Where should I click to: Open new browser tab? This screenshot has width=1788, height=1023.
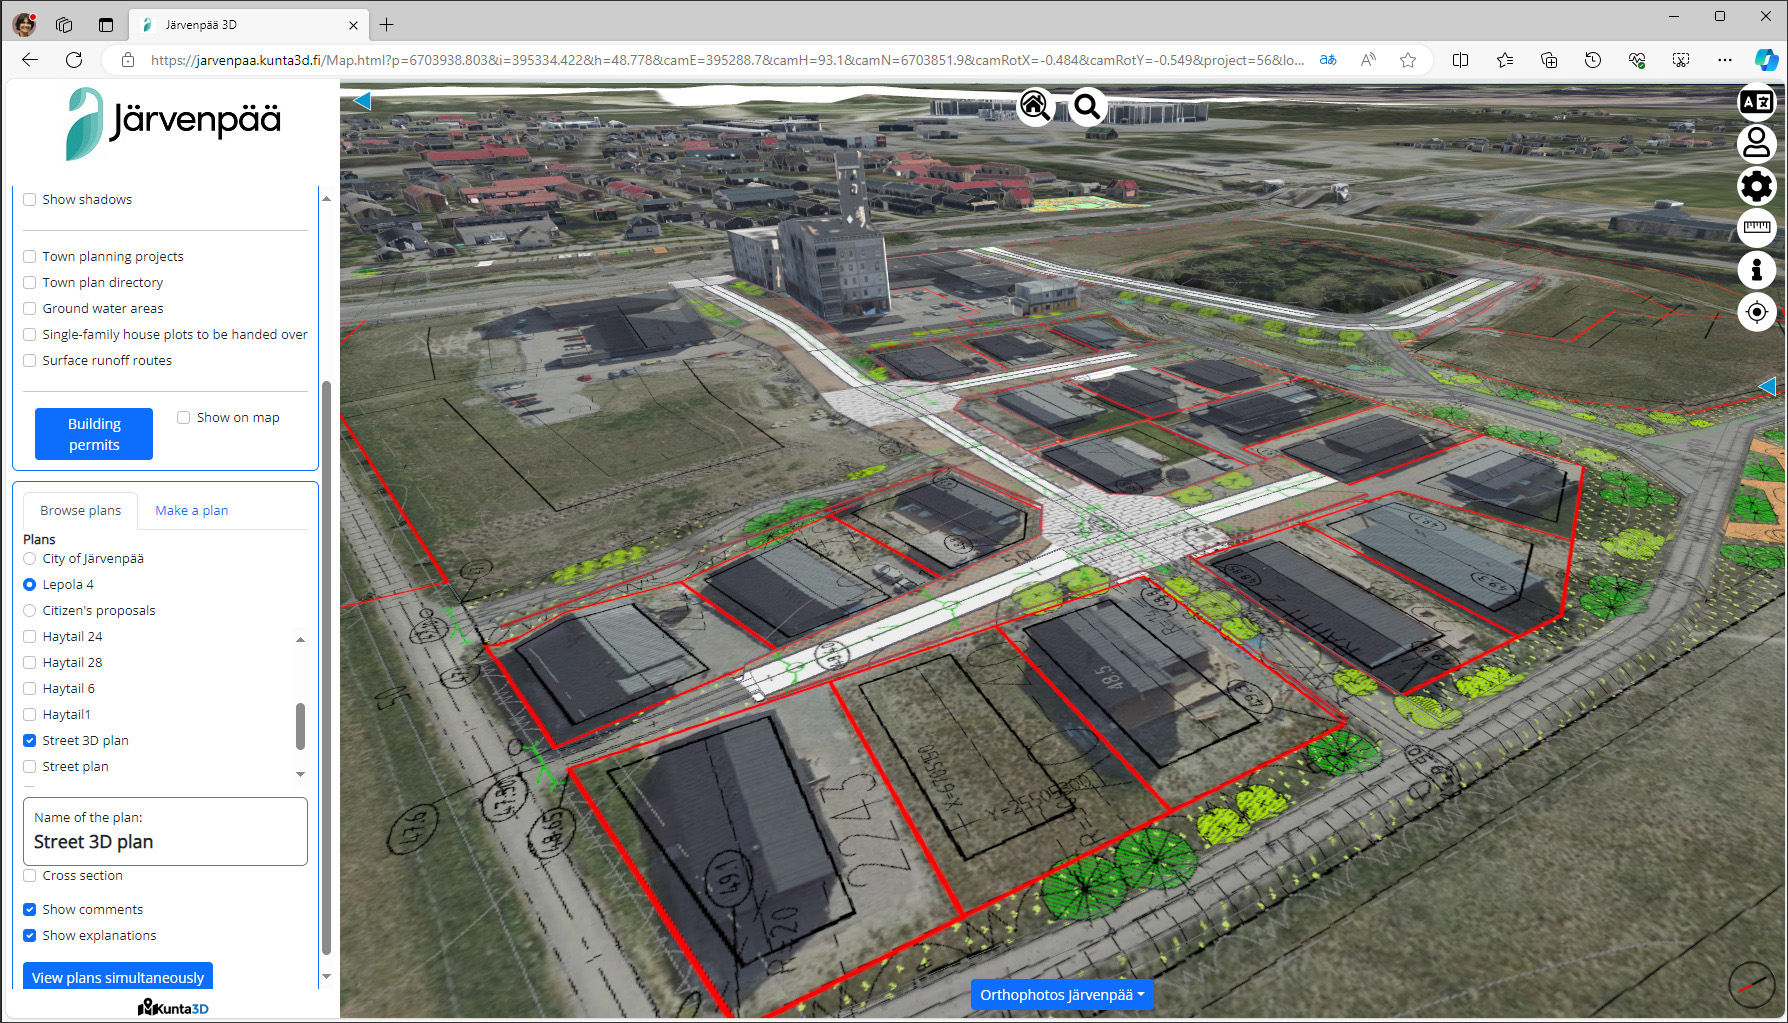387,25
